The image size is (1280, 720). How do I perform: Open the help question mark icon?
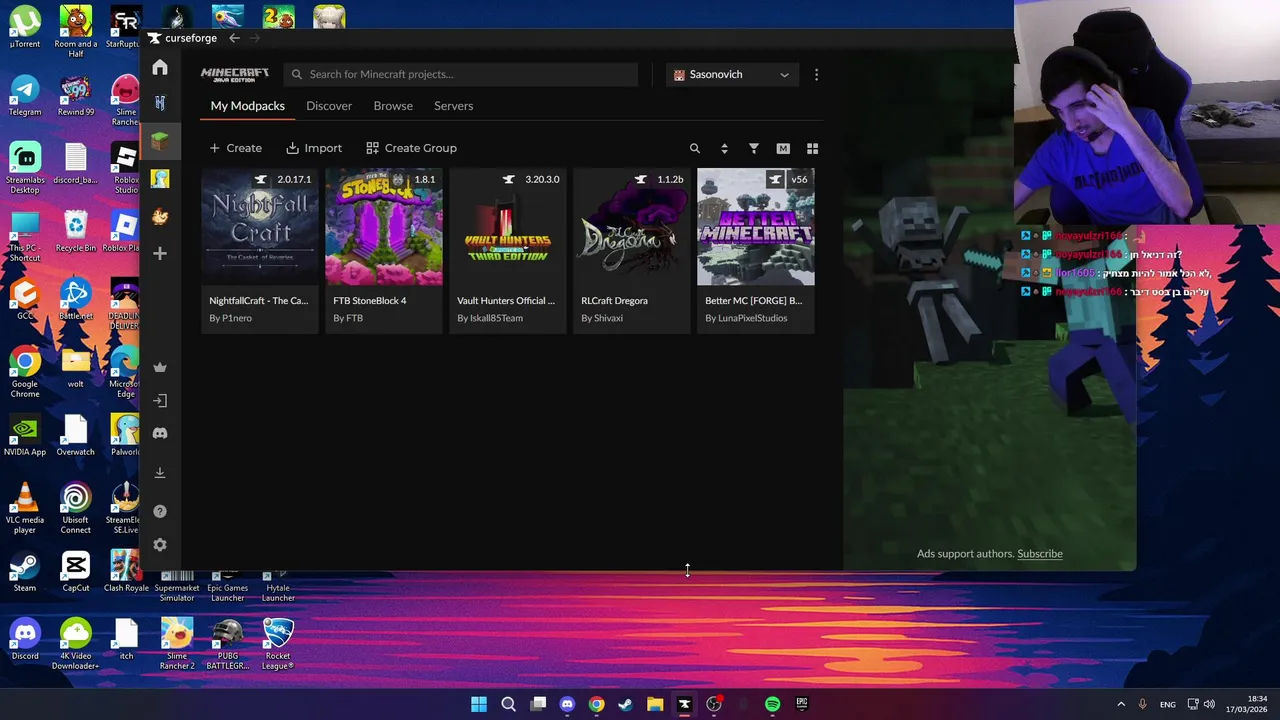pos(160,511)
